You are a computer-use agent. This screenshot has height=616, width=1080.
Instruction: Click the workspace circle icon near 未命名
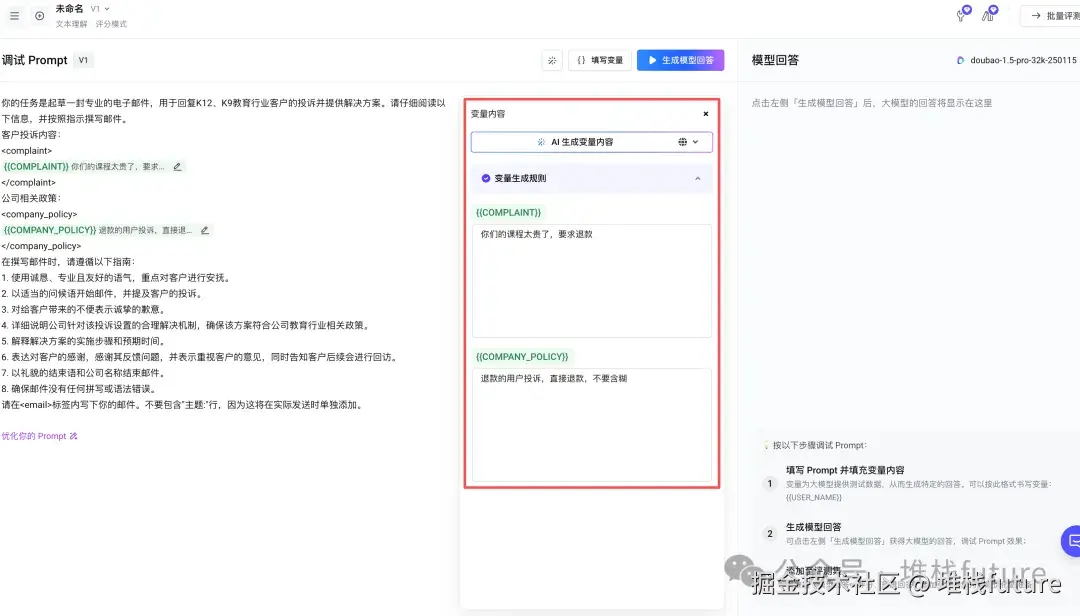pos(39,15)
